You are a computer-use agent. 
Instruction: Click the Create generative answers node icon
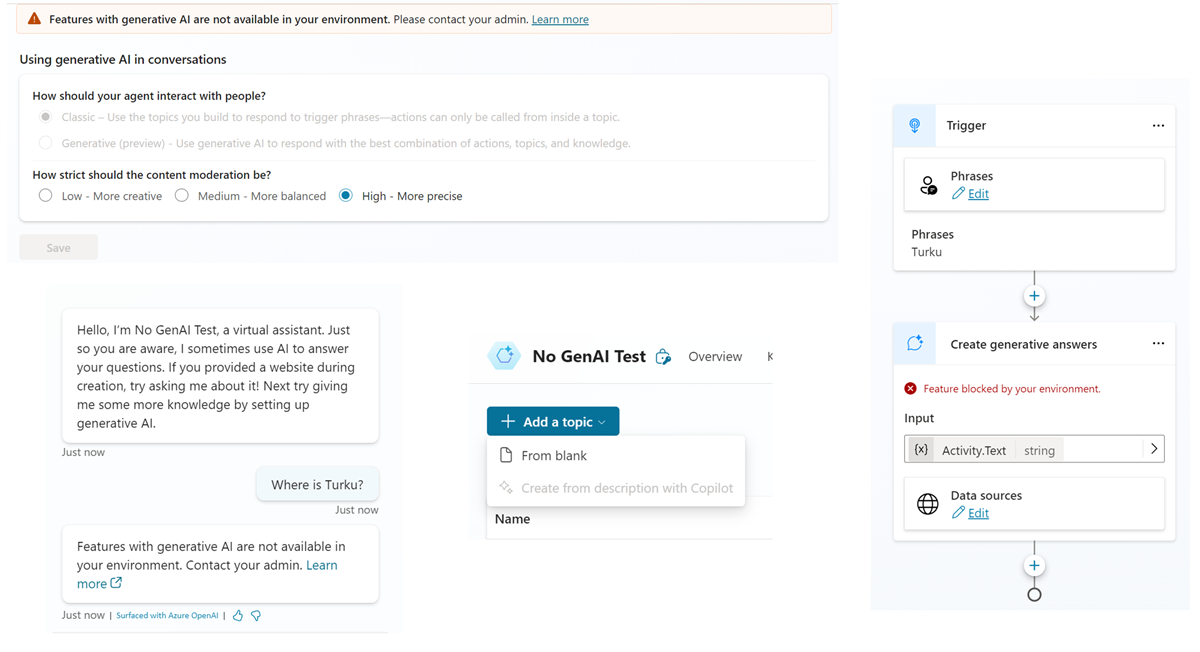click(914, 344)
